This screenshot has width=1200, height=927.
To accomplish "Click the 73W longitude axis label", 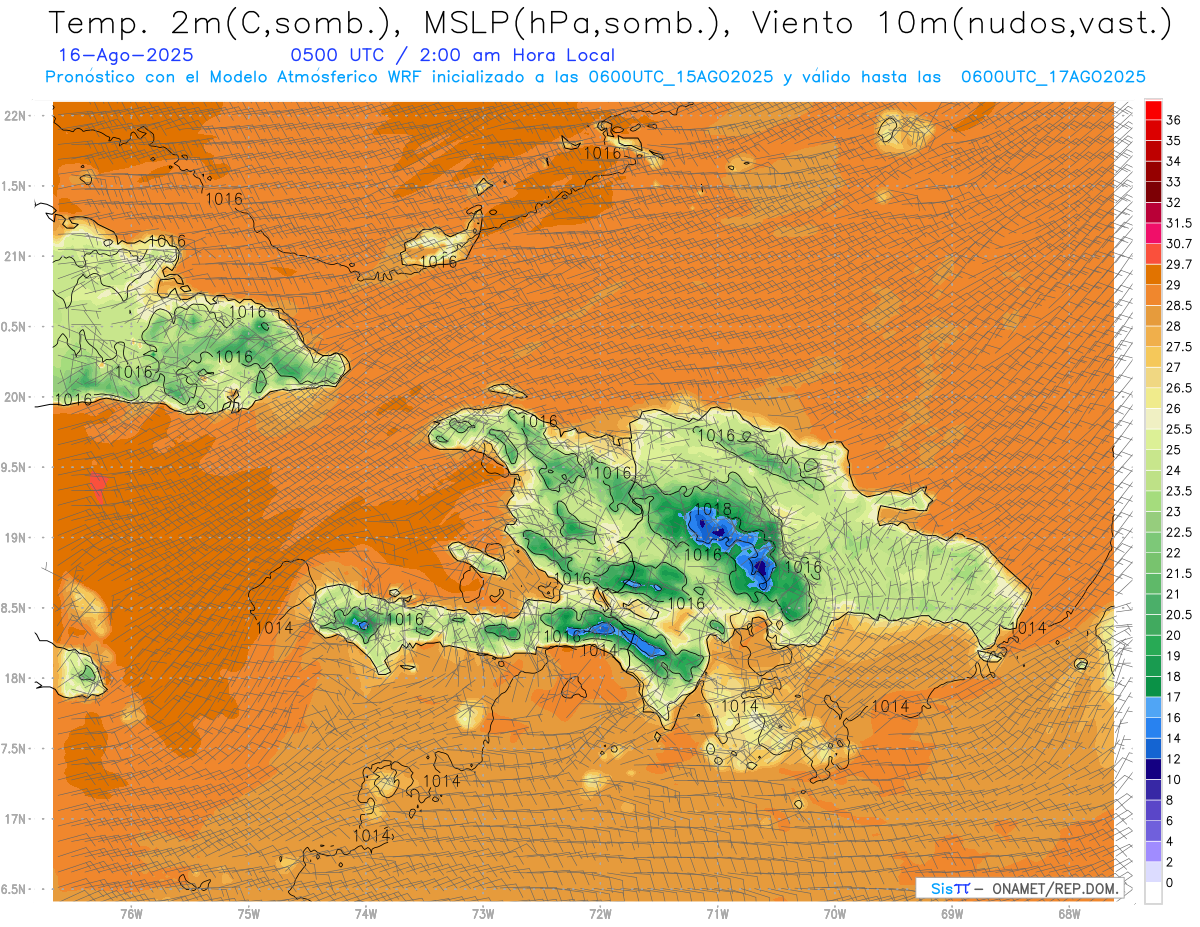I will pos(483,913).
